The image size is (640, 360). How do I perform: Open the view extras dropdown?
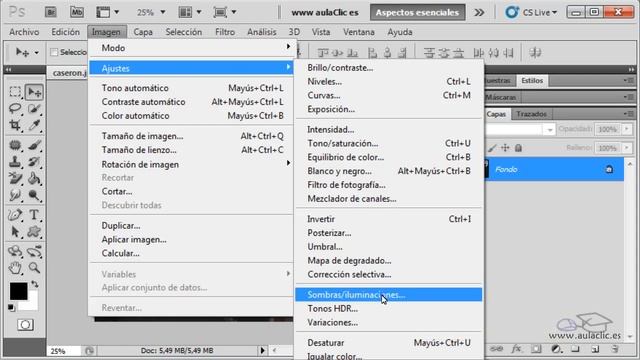(117, 12)
